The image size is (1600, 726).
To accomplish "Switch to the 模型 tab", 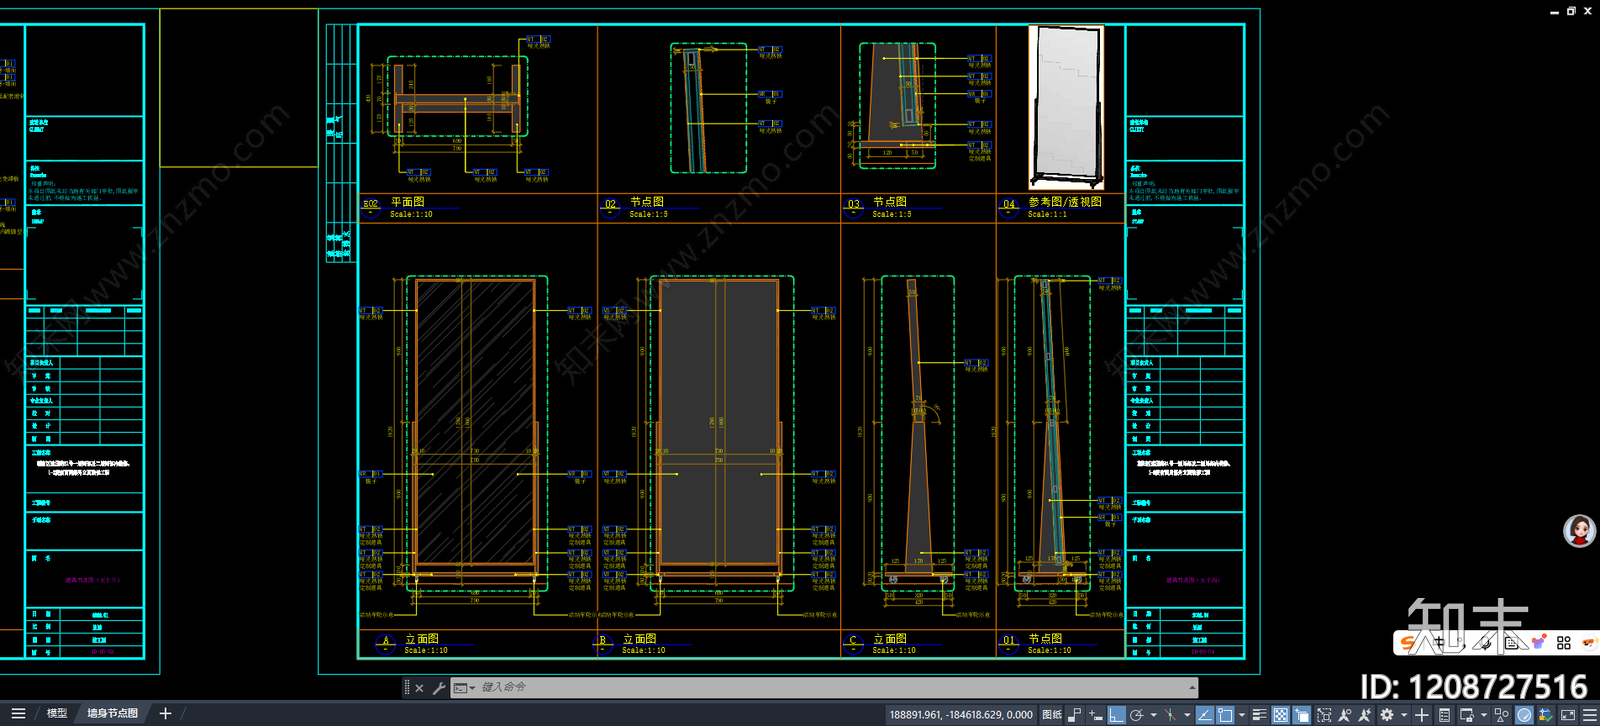I will [57, 714].
